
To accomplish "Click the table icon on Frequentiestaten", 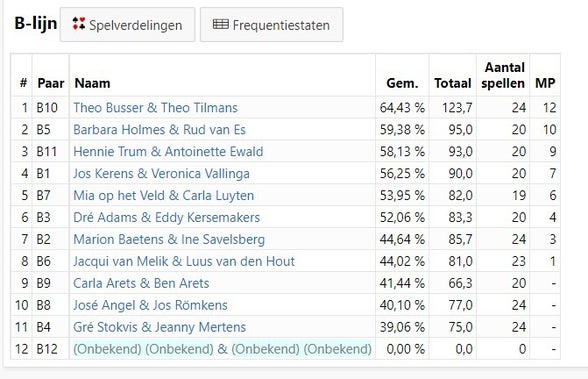I will (220, 24).
